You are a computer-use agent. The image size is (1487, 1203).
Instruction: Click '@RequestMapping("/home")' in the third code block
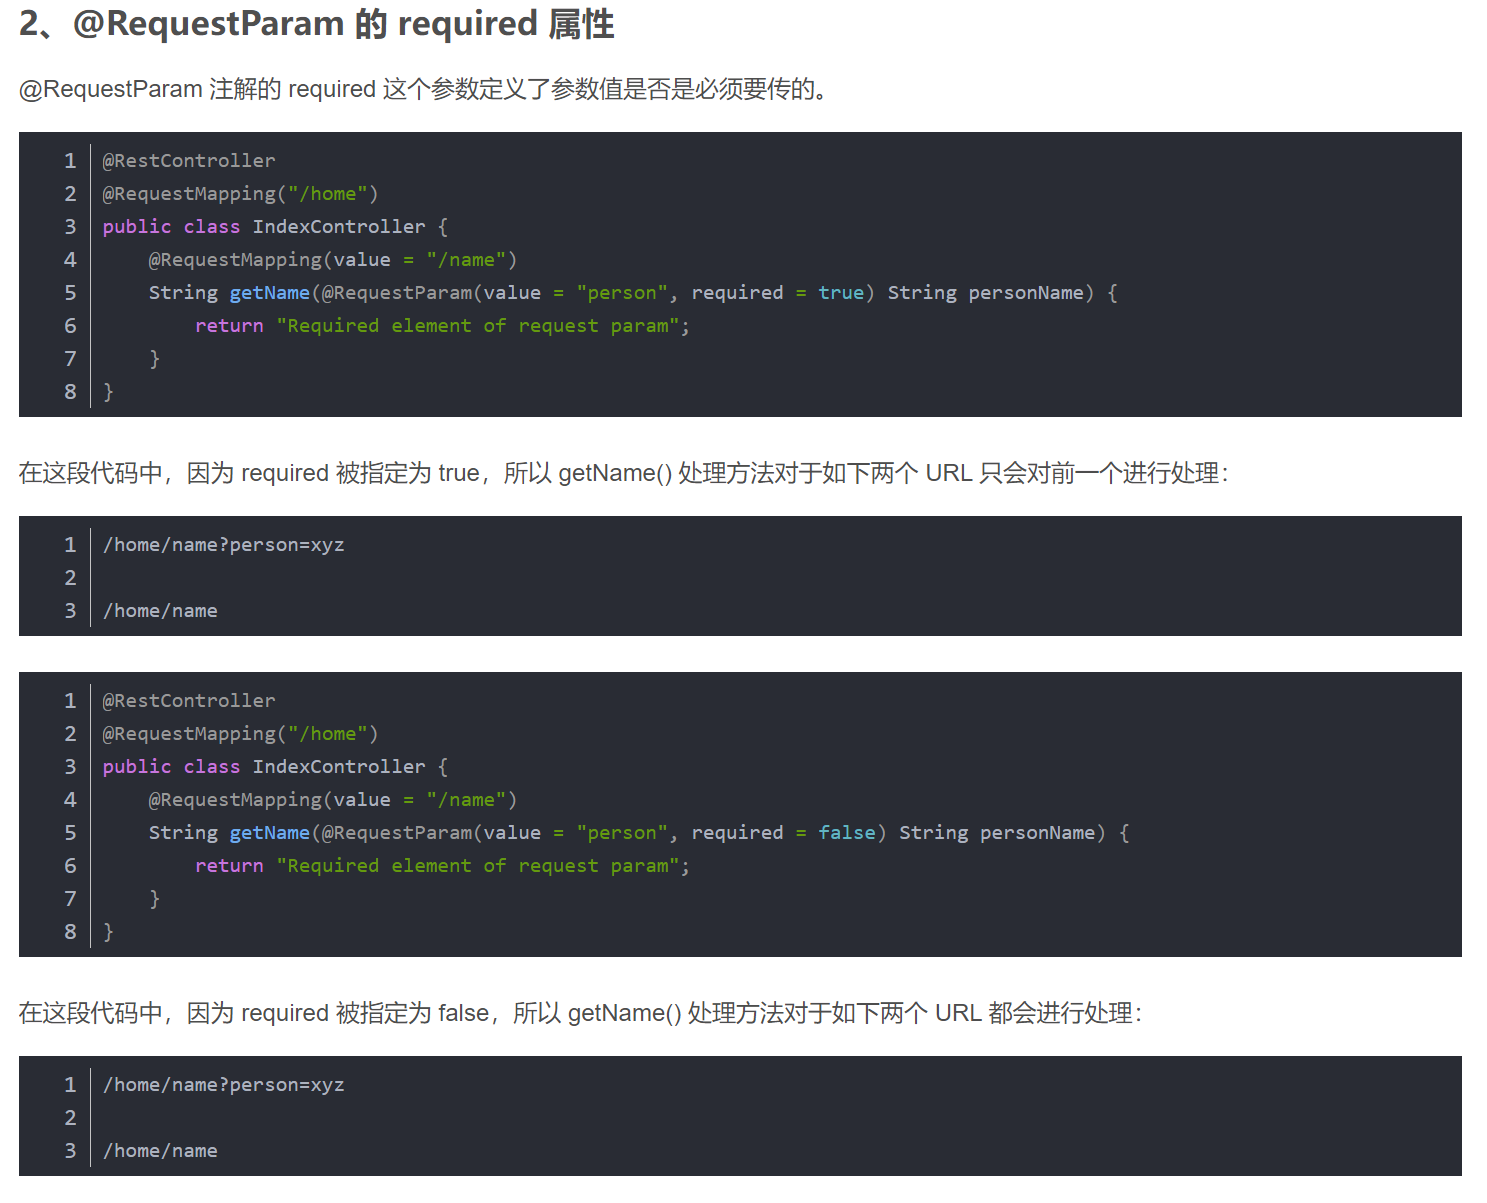(x=240, y=733)
